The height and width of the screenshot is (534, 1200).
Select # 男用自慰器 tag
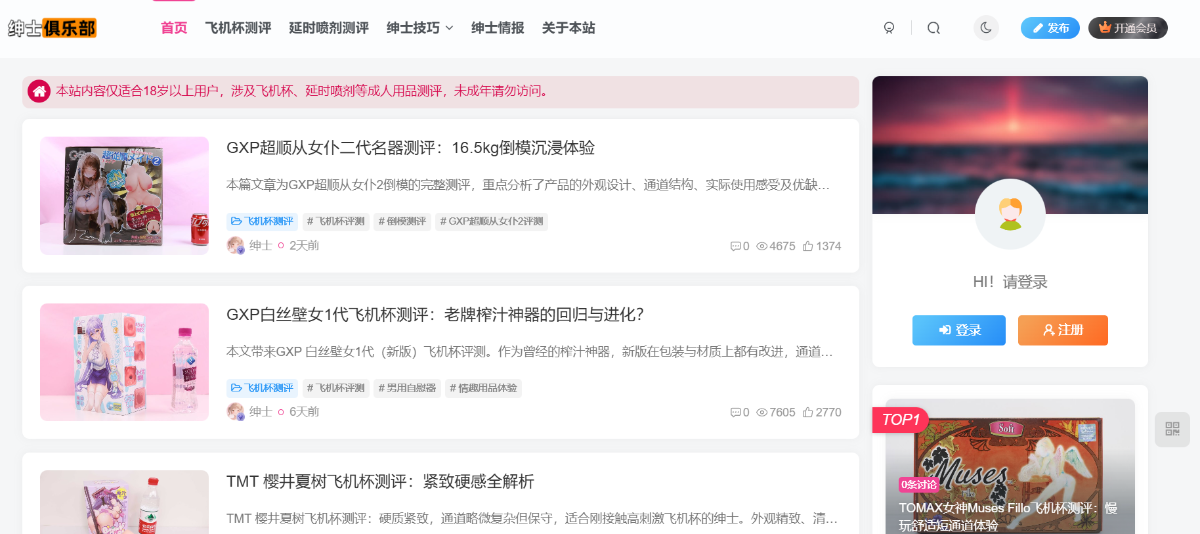[406, 388]
